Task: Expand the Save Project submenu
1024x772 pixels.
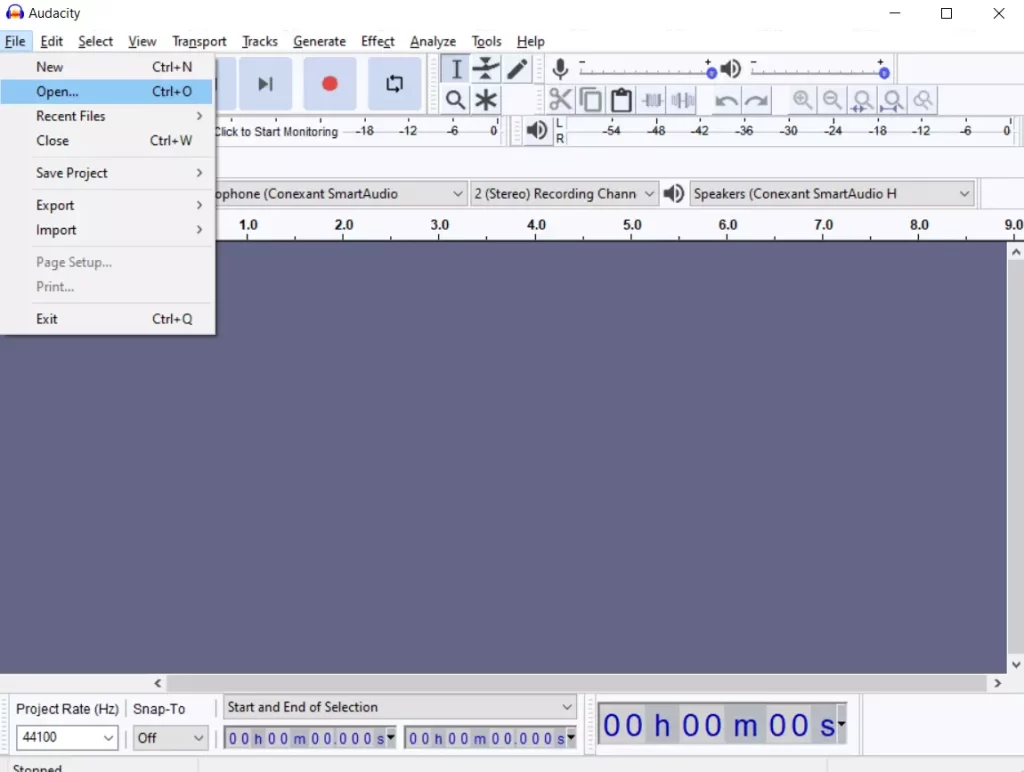Action: pyautogui.click(x=108, y=173)
